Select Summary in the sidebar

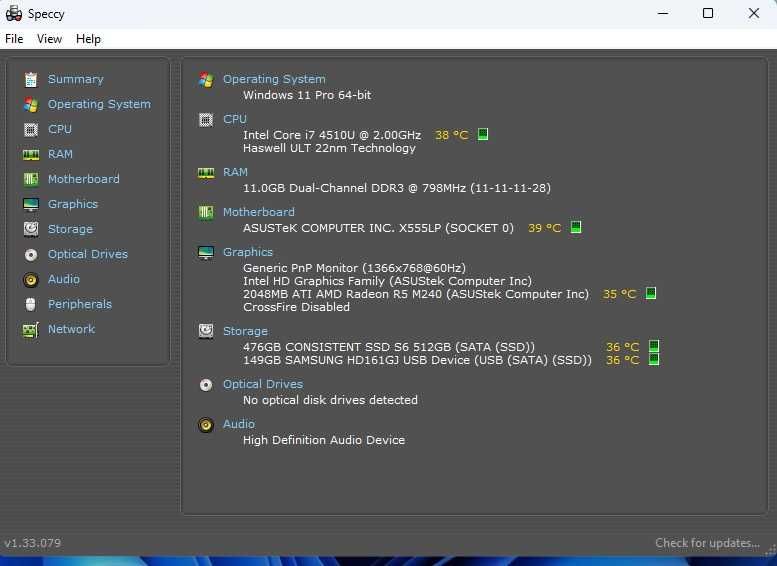click(75, 79)
